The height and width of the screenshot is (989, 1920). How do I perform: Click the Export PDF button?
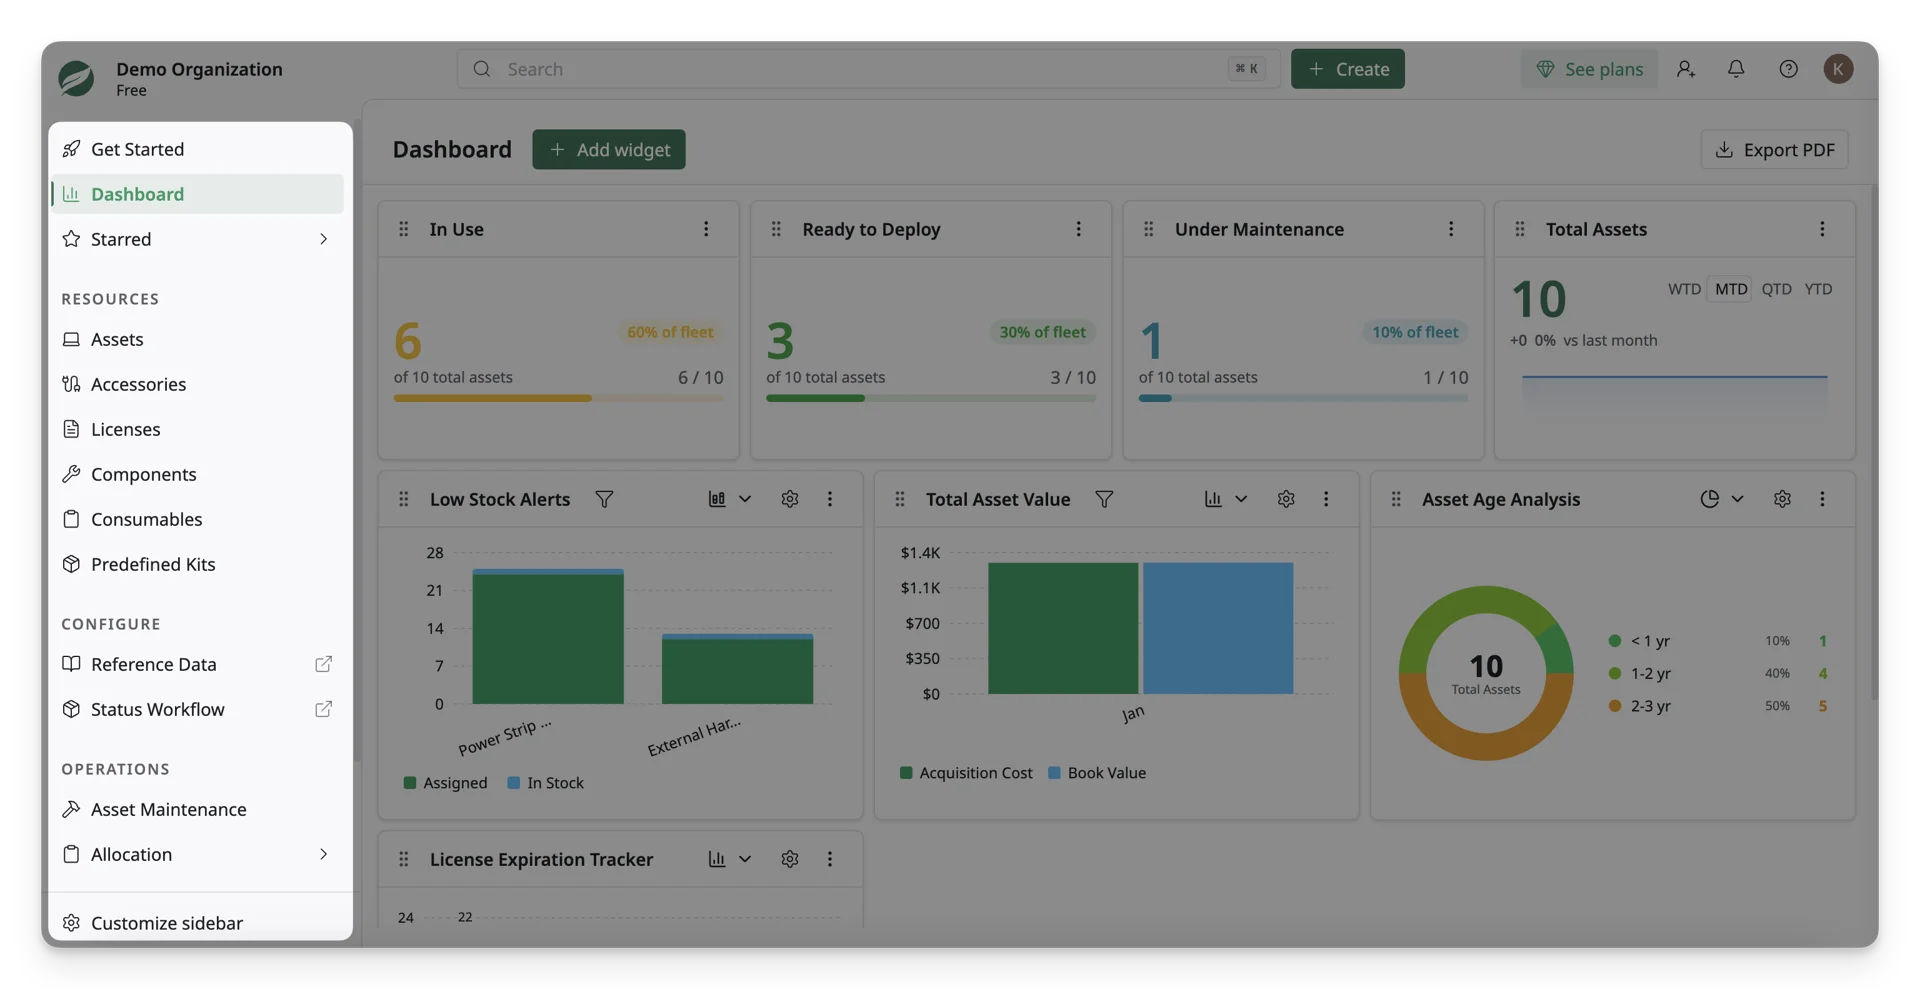[1774, 149]
